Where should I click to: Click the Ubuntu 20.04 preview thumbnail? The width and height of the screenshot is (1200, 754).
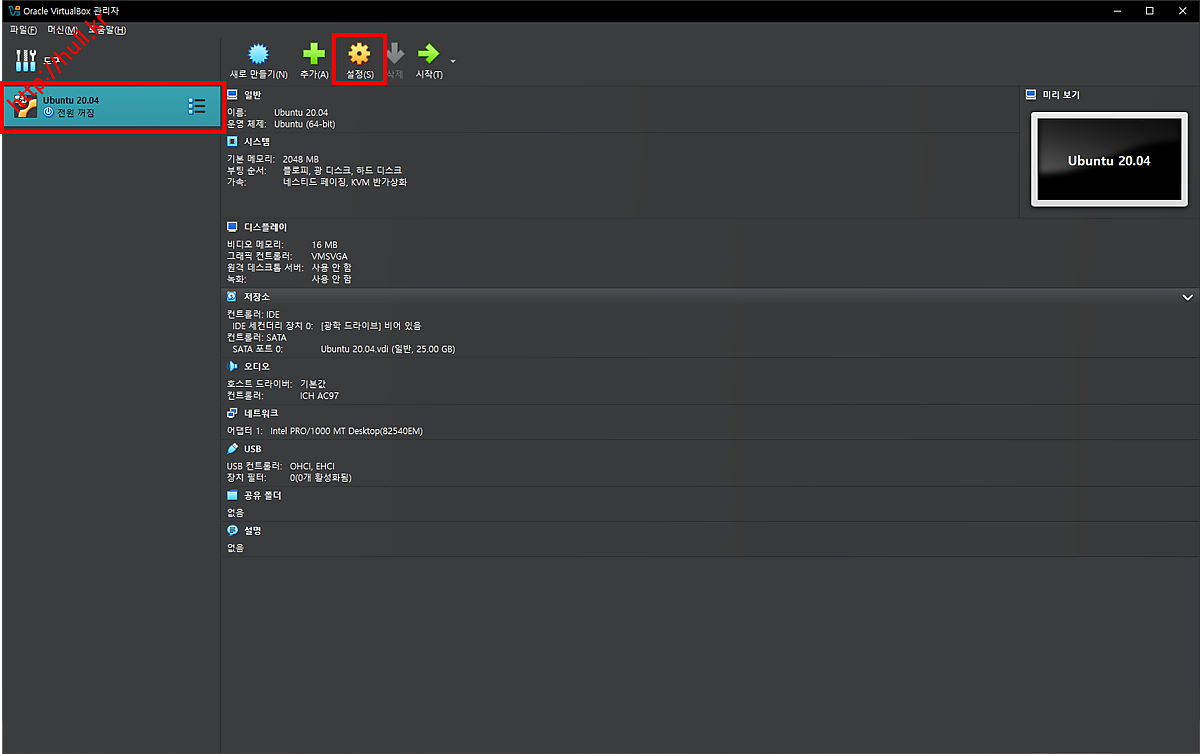(1109, 160)
